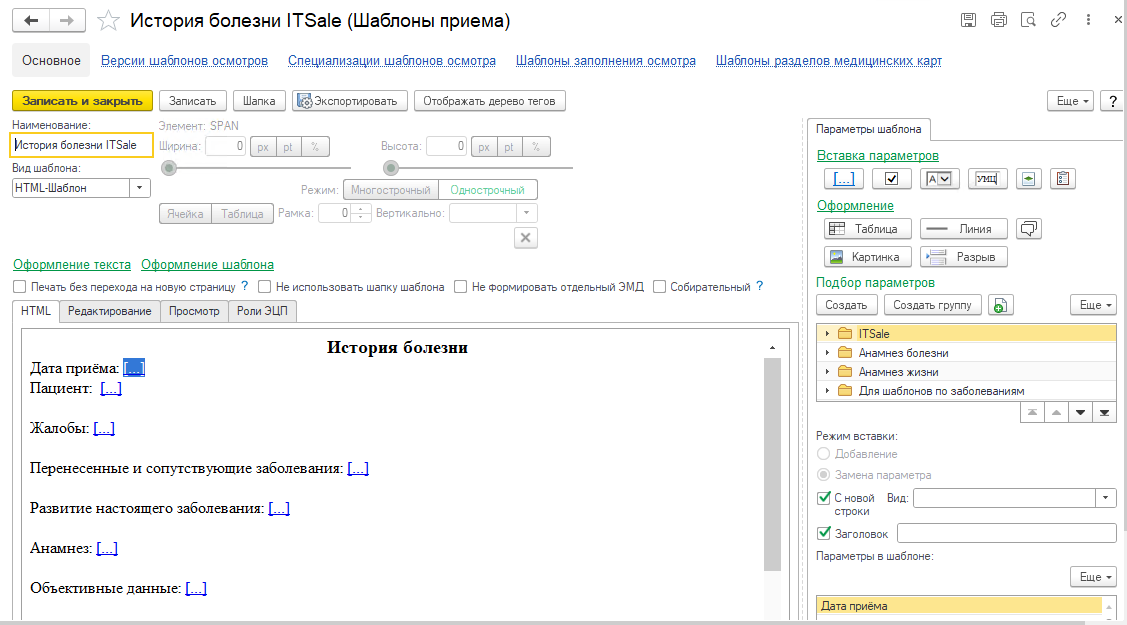Viewport: 1127px width, 625px height.
Task: Insert dropdown list parameter icon
Action: [x=939, y=179]
